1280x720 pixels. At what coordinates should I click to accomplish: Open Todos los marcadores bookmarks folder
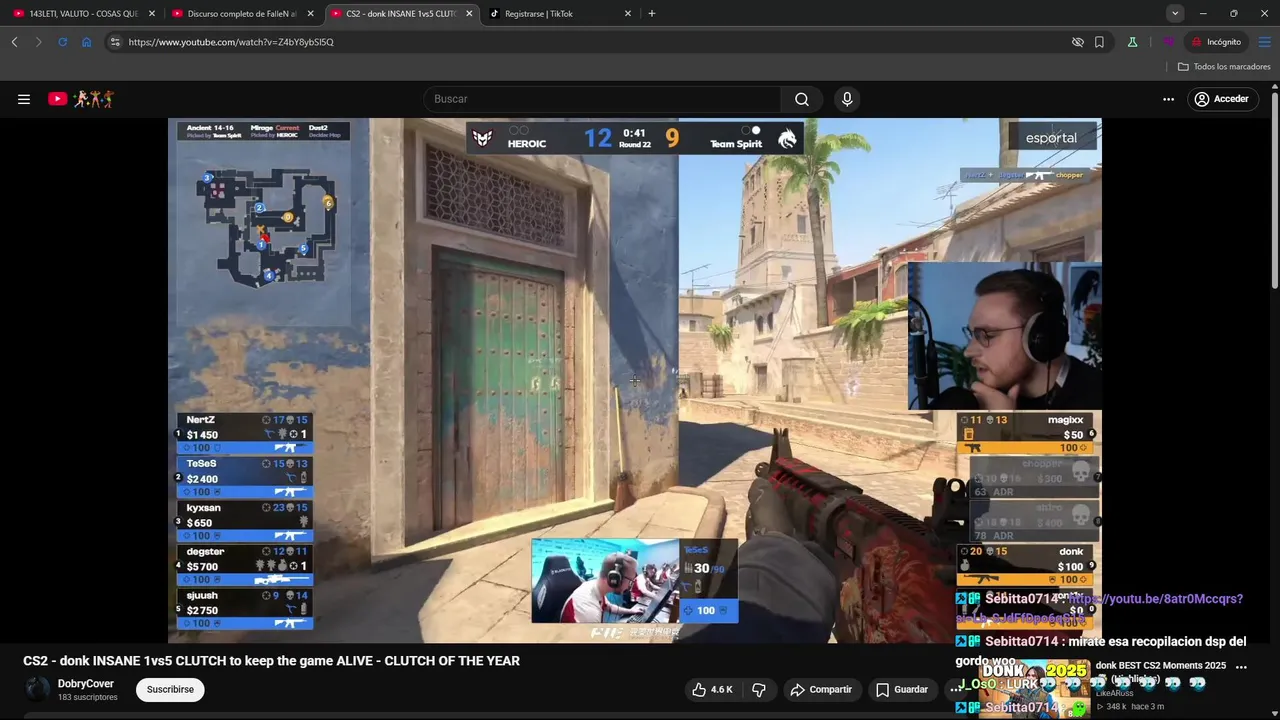click(x=1224, y=67)
